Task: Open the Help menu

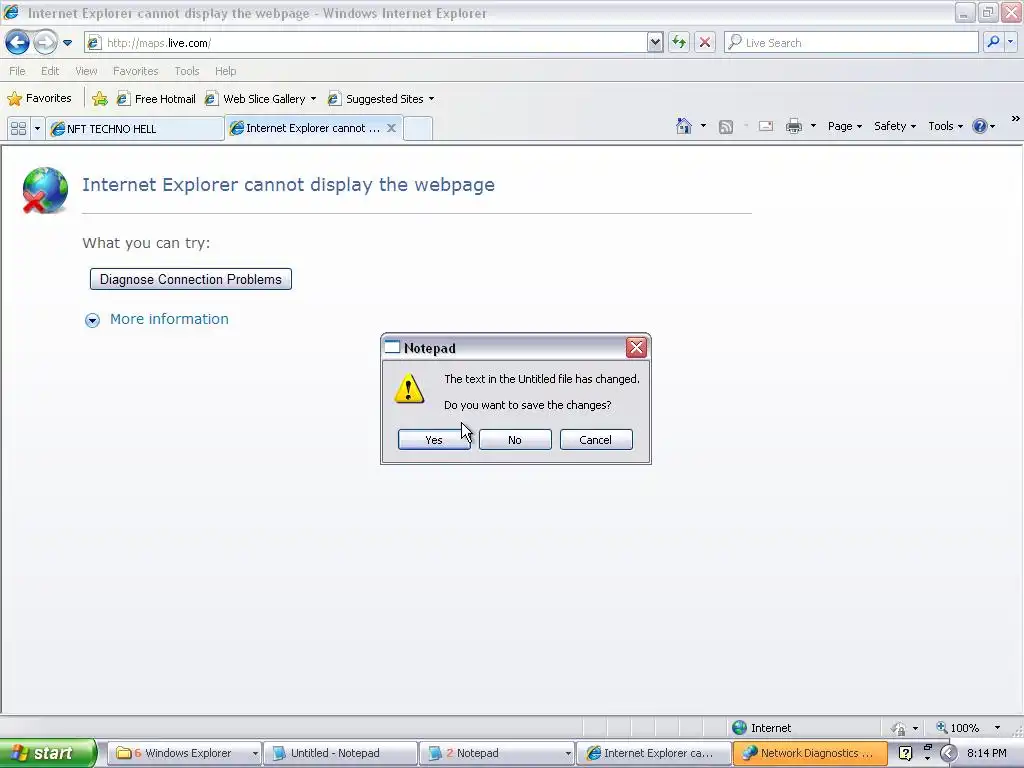Action: 225,71
